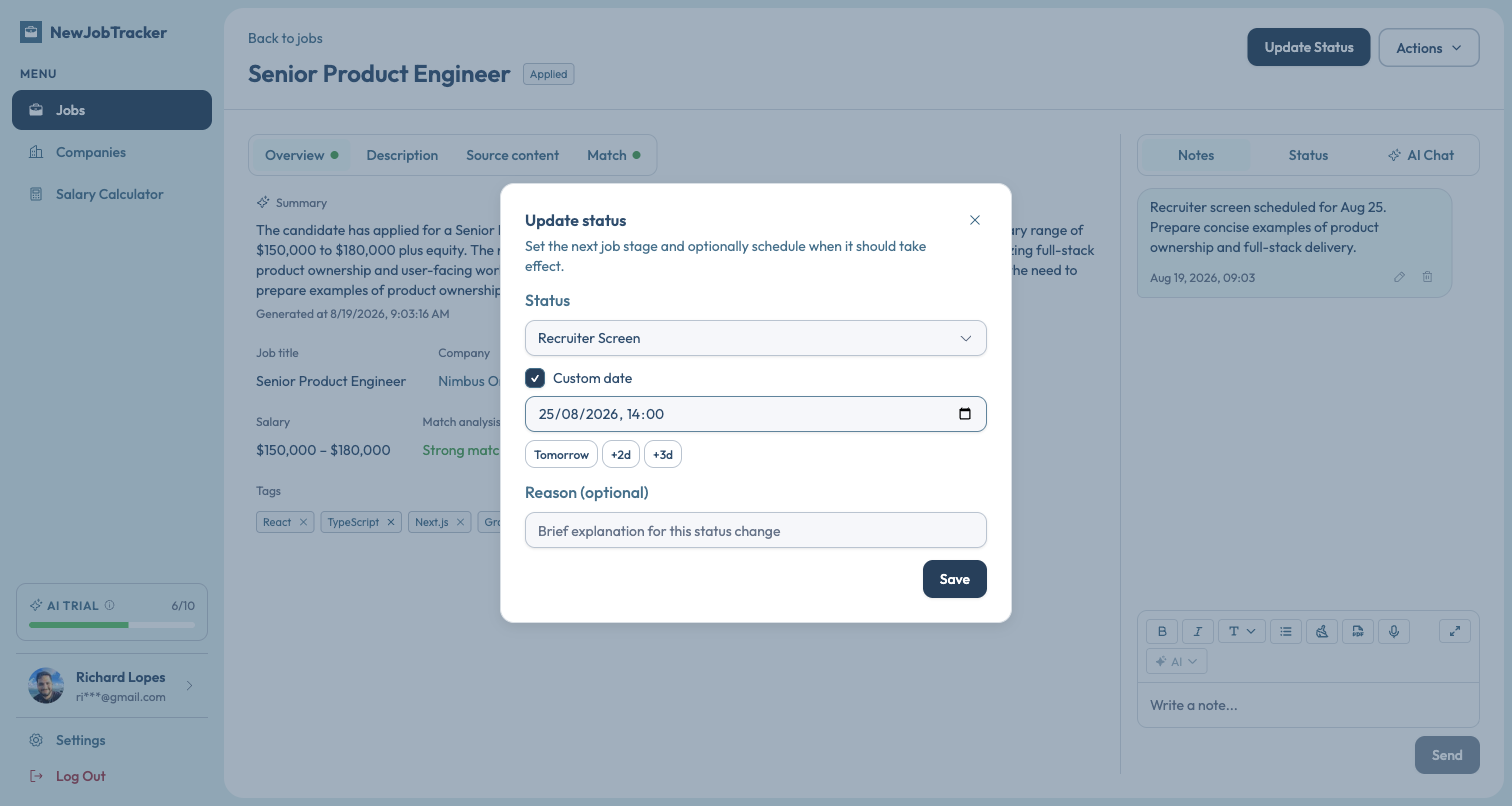1512x806 pixels.
Task: Edit the note with pencil icon
Action: 1400,277
